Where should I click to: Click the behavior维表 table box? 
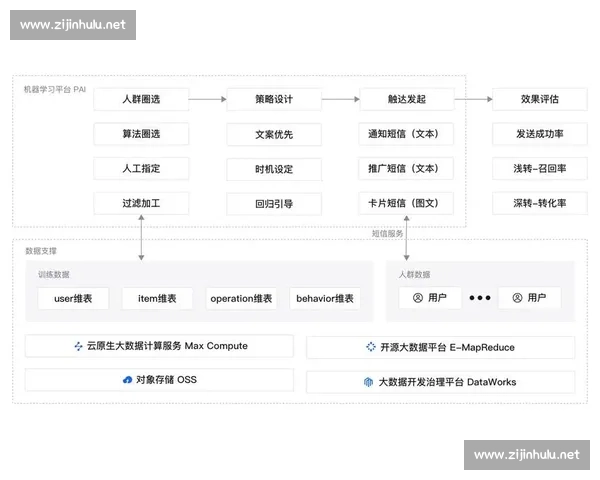click(x=325, y=298)
